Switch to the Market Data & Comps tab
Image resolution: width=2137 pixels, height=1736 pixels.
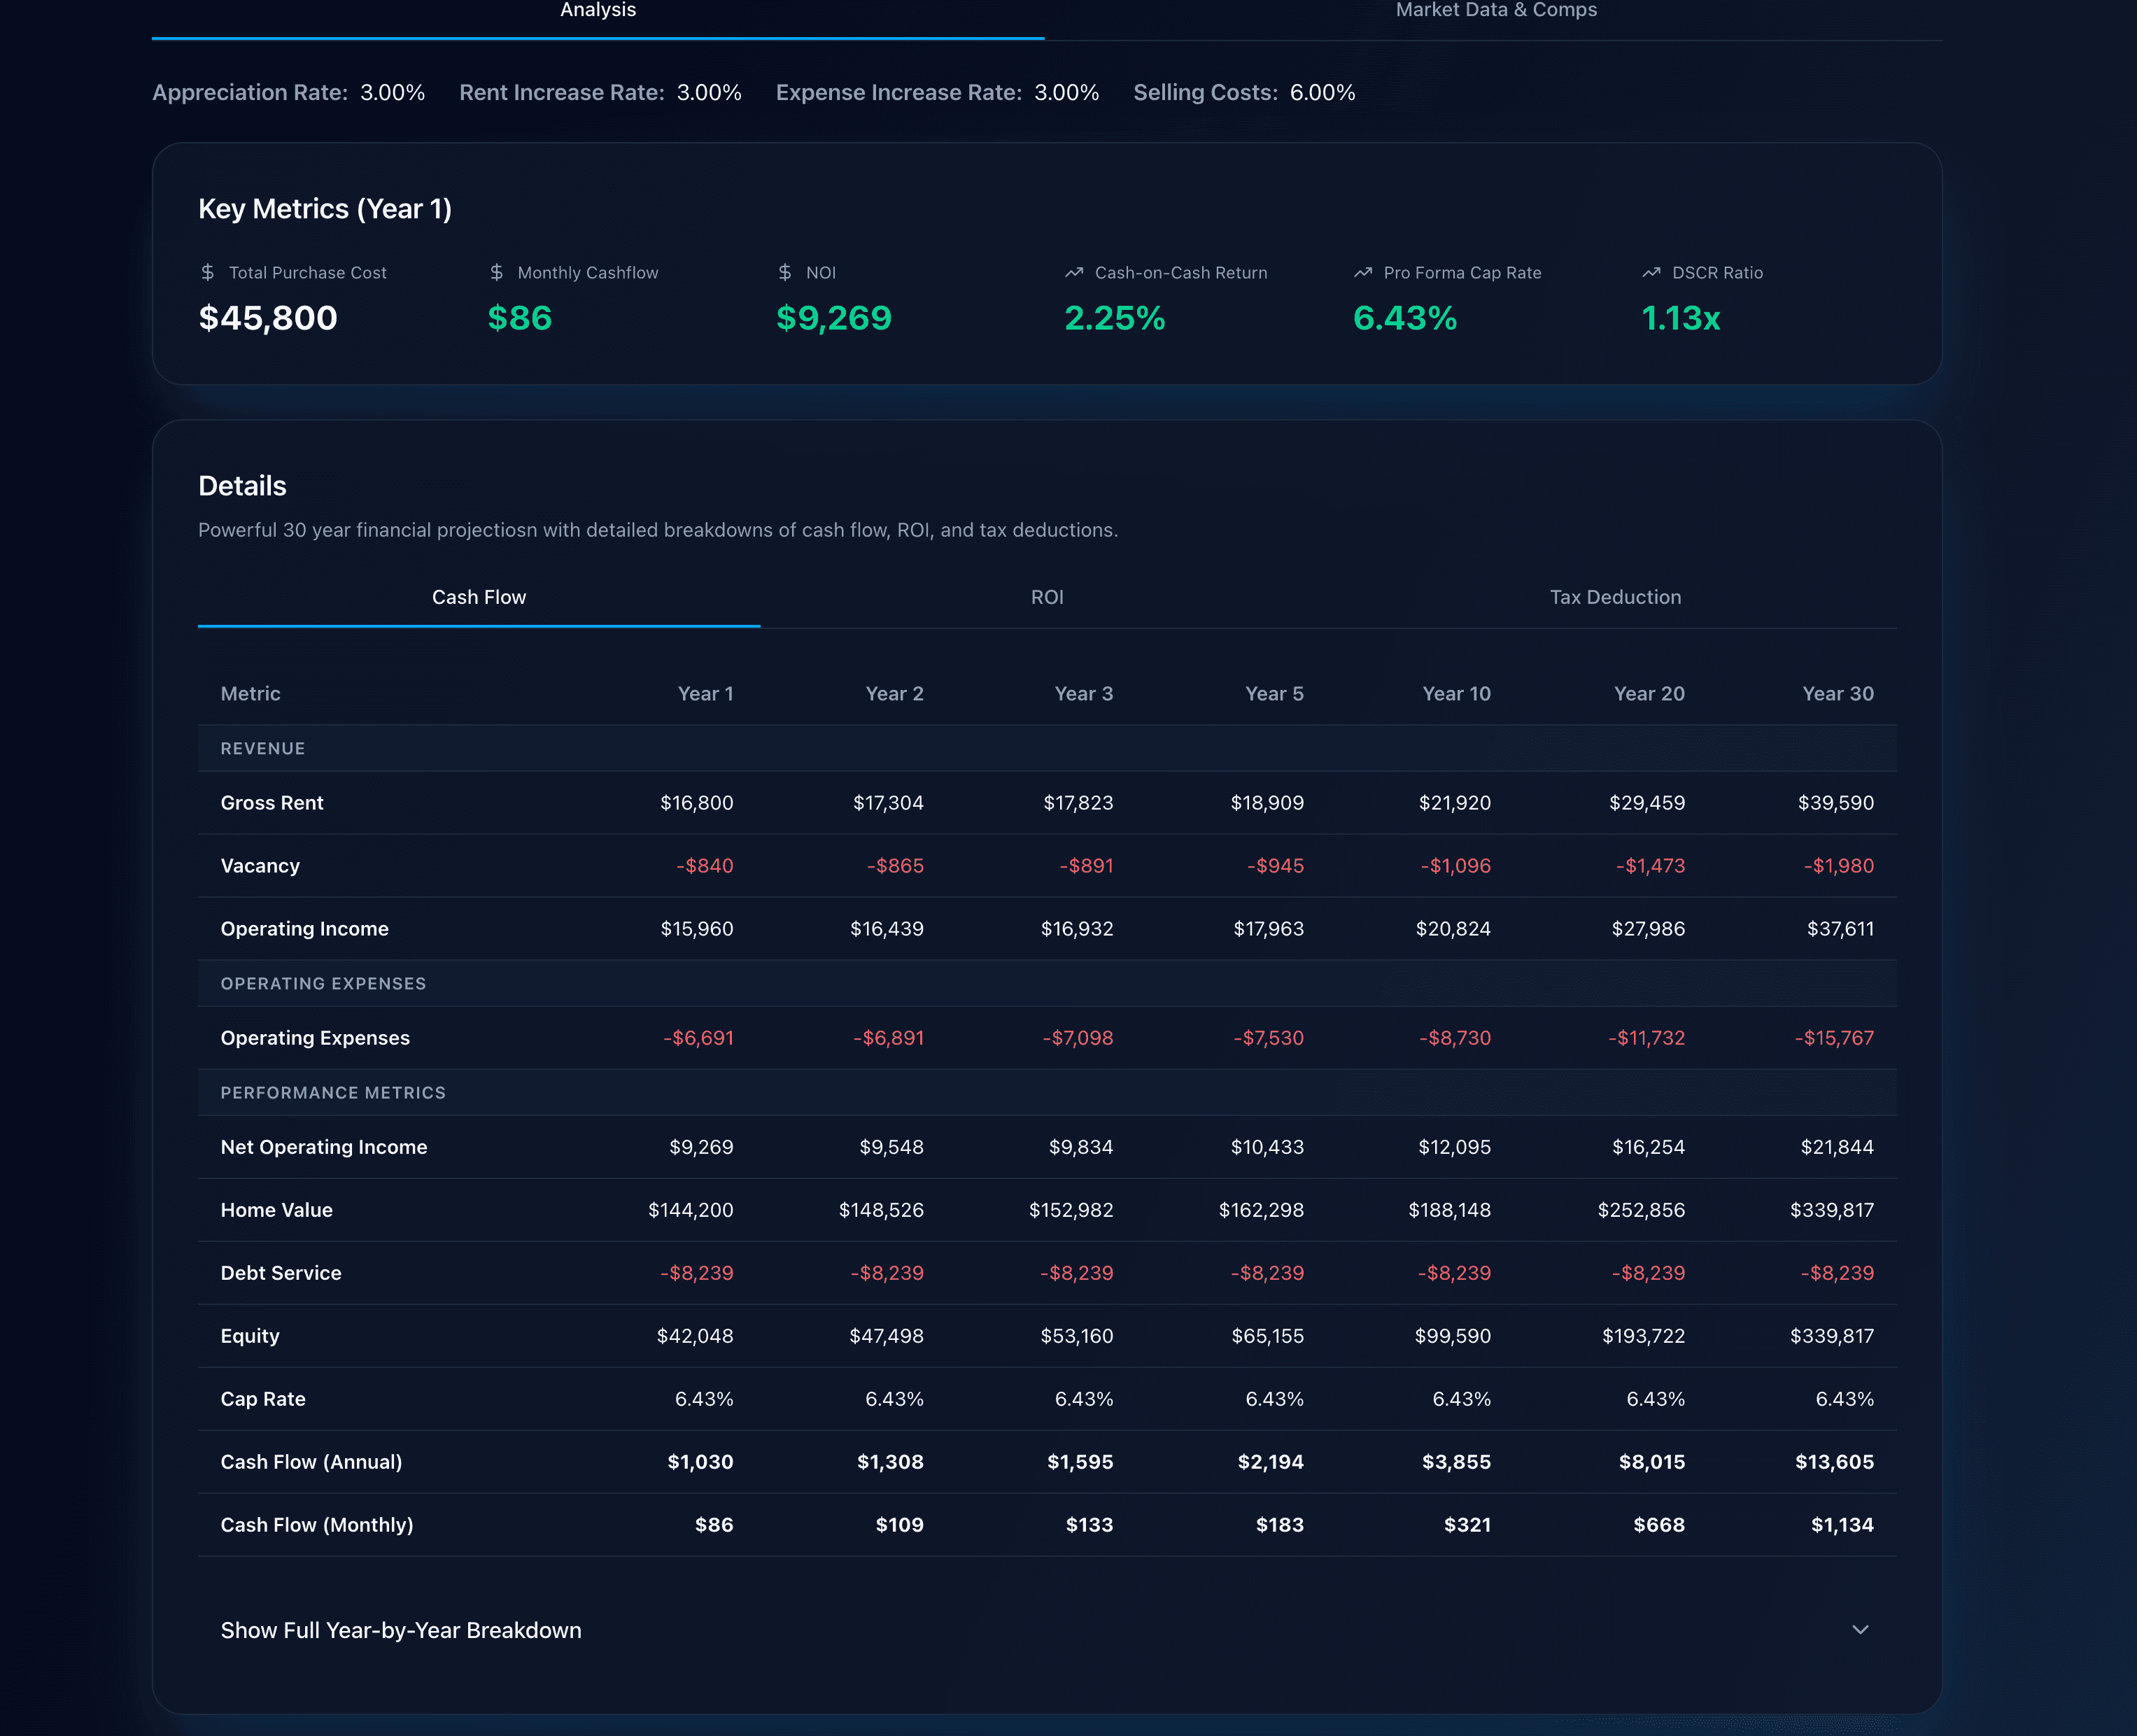pyautogui.click(x=1495, y=11)
